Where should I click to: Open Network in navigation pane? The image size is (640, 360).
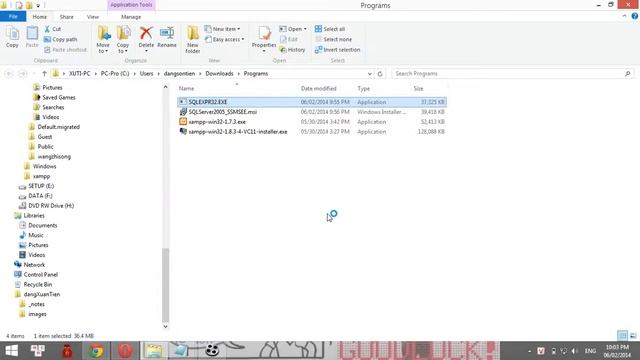click(x=34, y=264)
